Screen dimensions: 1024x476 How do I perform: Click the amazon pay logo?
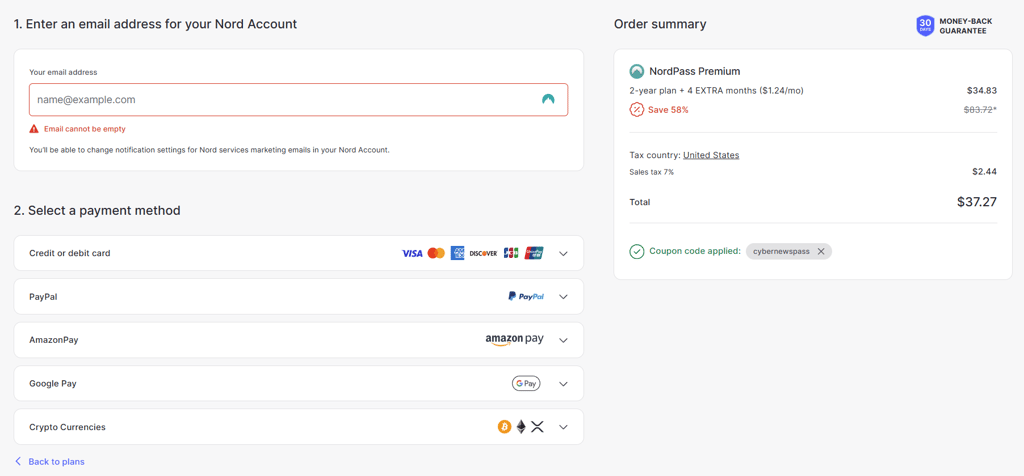(x=515, y=340)
